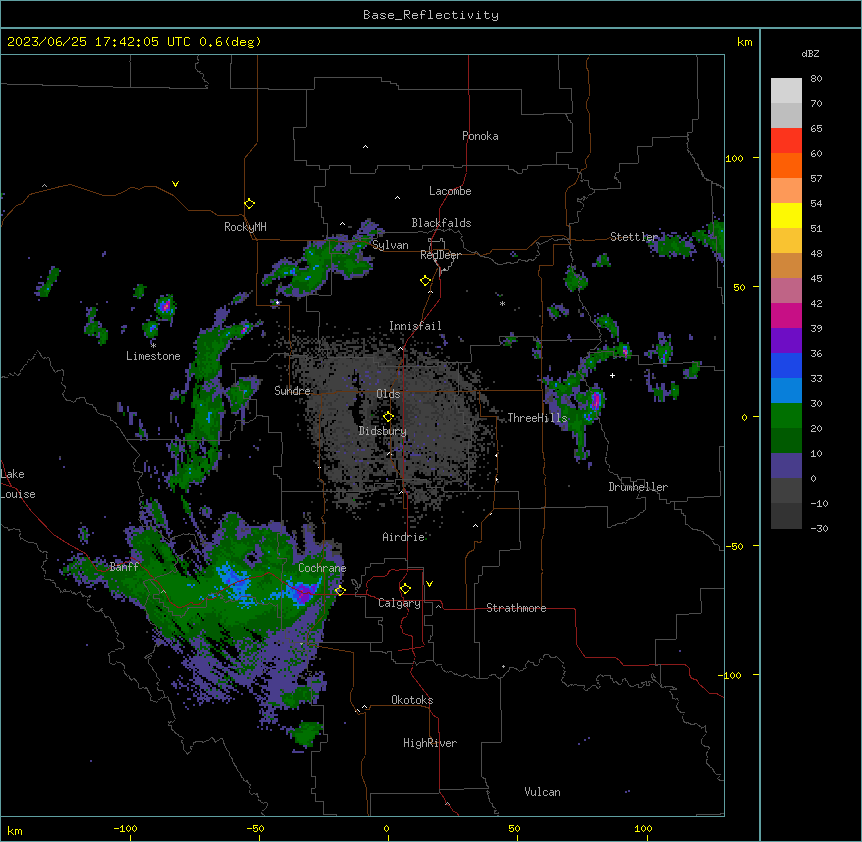Select the white 70-80 dBZ legend swatch
This screenshot has height=842, width=862.
[x=786, y=91]
